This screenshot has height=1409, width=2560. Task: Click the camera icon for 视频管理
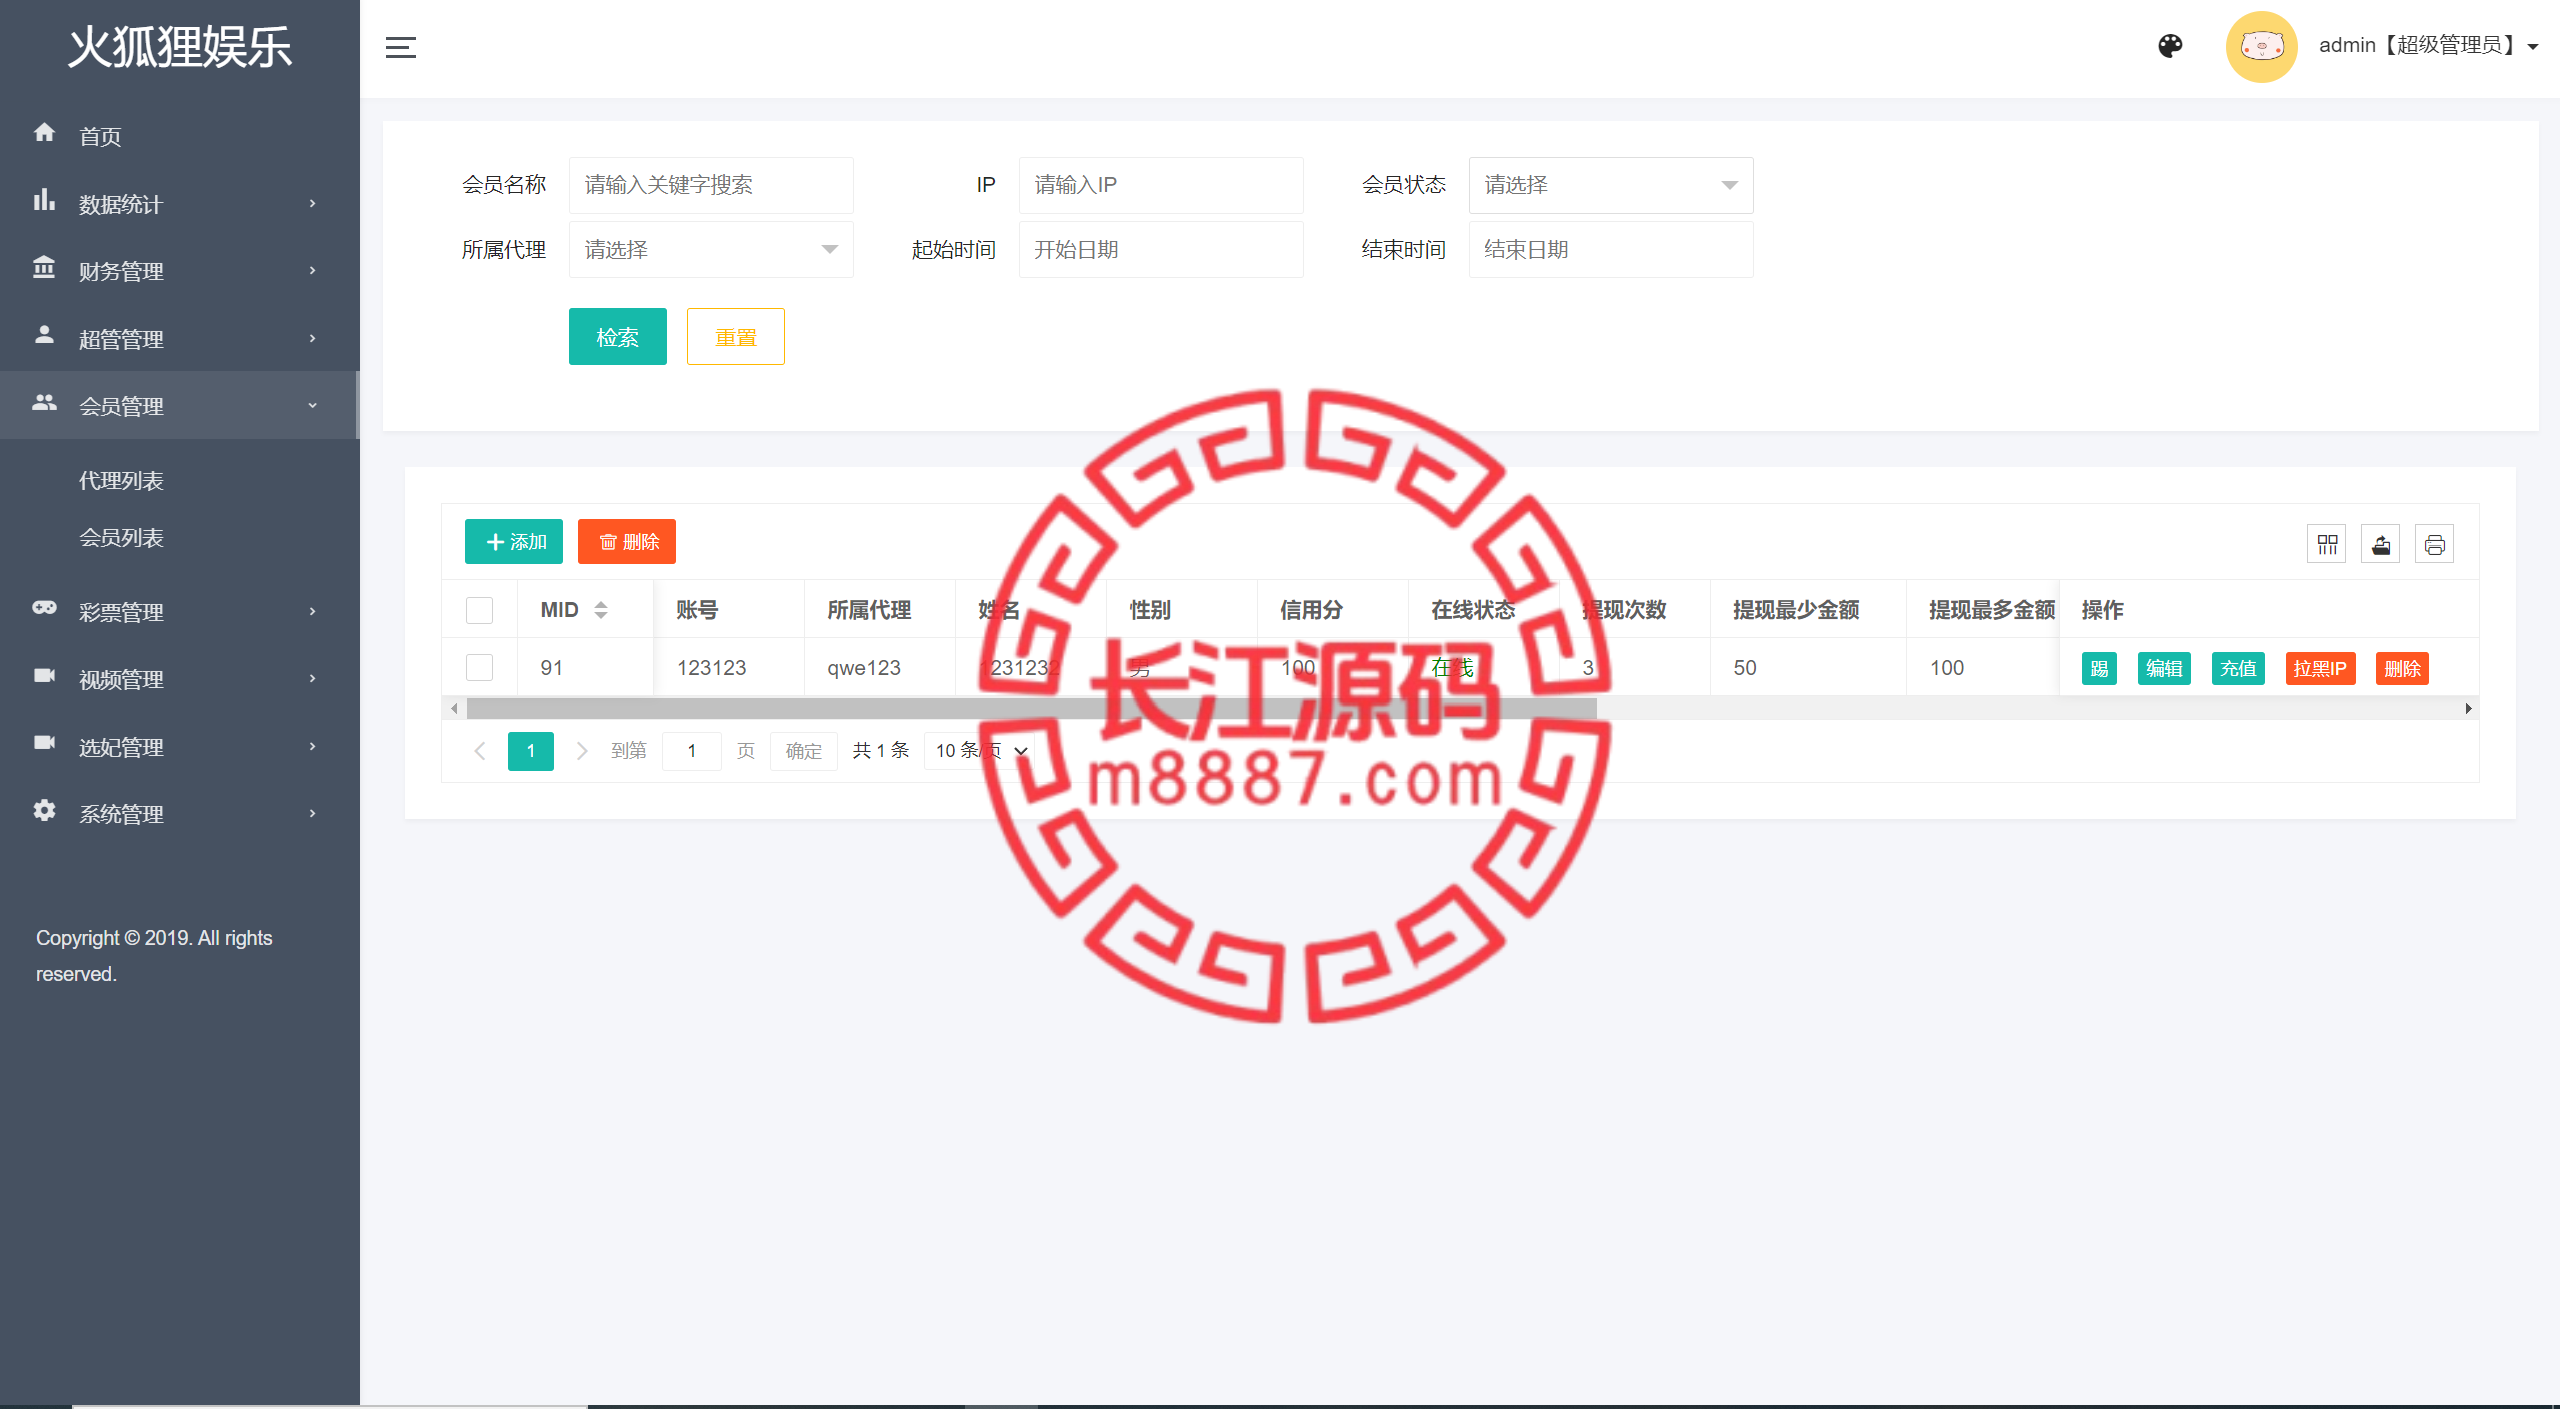coord(44,675)
